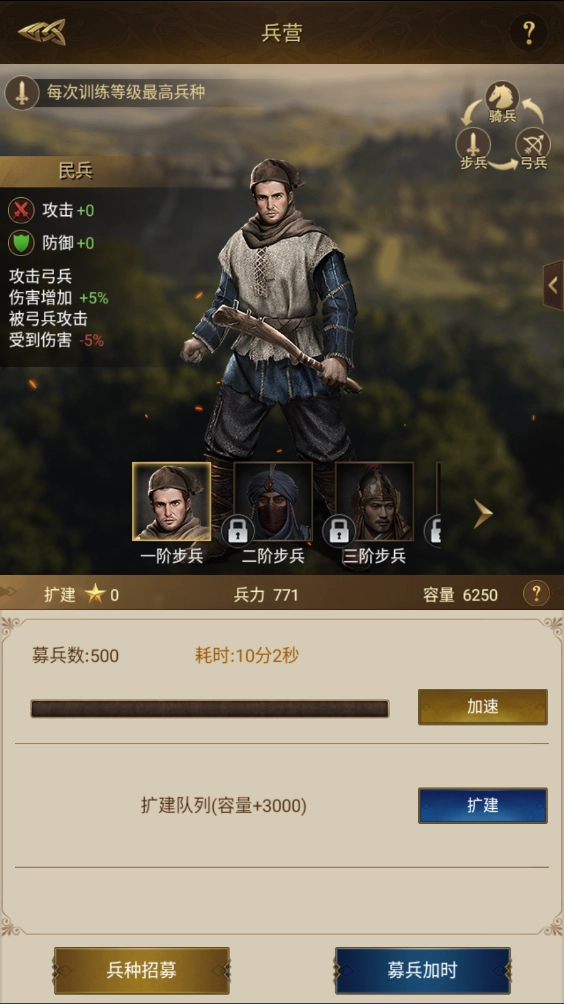Open 募兵加时 extra time button

pos(423,971)
